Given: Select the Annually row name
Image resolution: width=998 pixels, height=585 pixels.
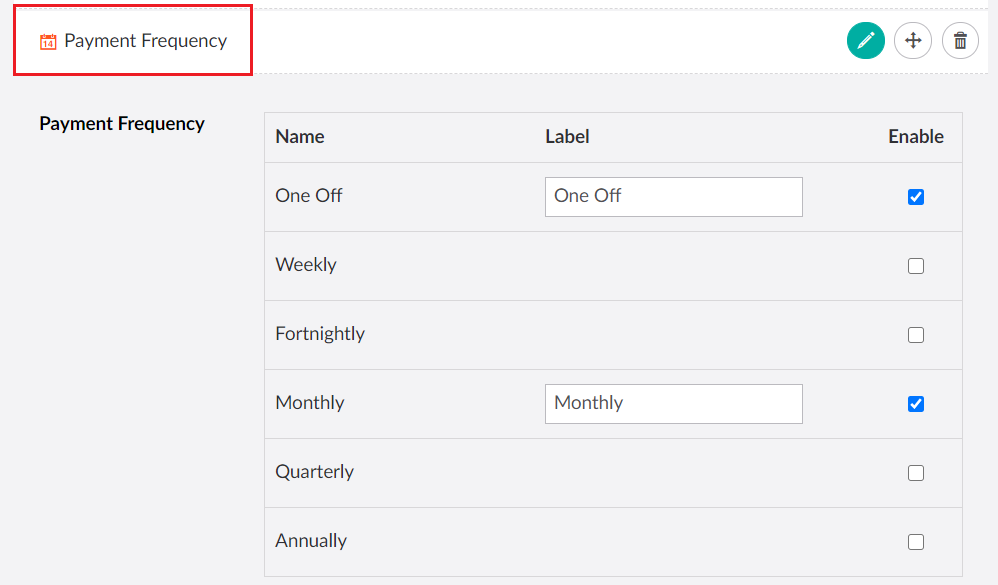Looking at the screenshot, I should click(310, 540).
